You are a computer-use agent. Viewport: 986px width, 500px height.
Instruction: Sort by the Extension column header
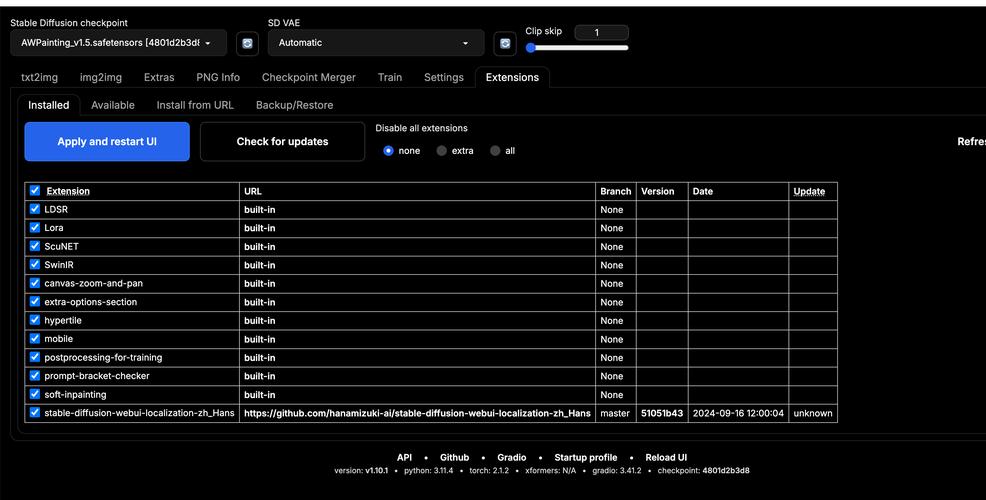pos(68,191)
